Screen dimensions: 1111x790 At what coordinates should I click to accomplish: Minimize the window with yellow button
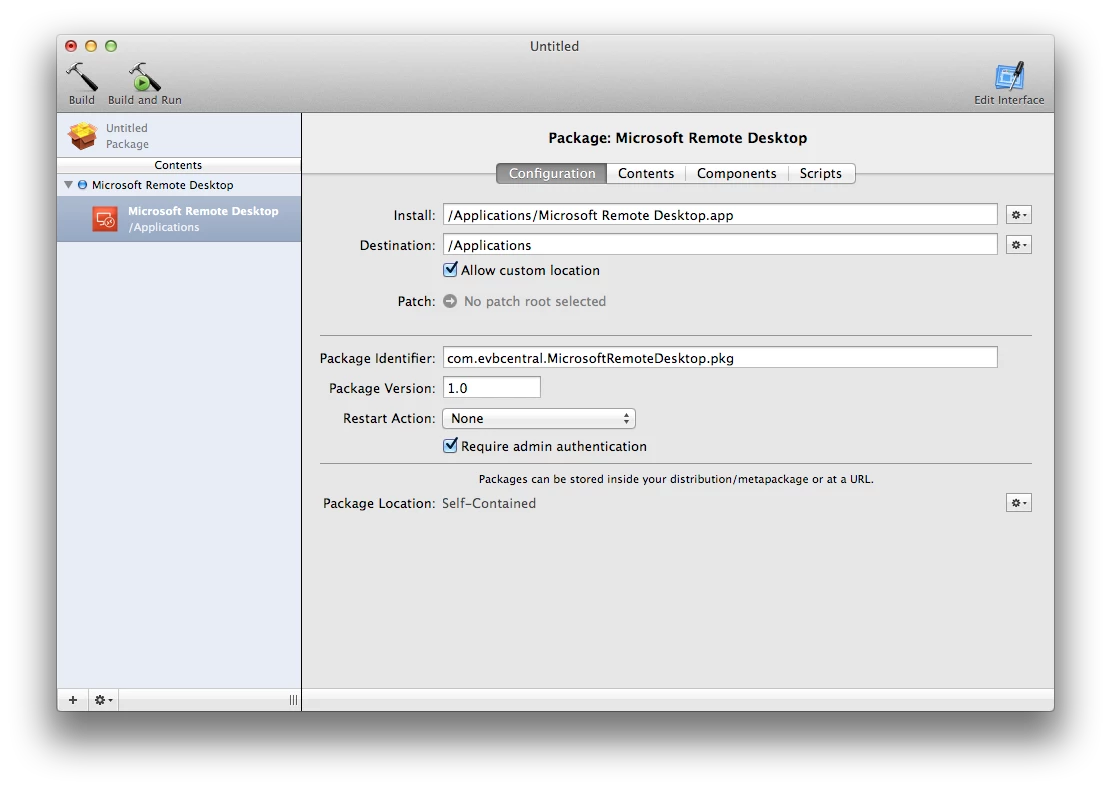pos(91,46)
